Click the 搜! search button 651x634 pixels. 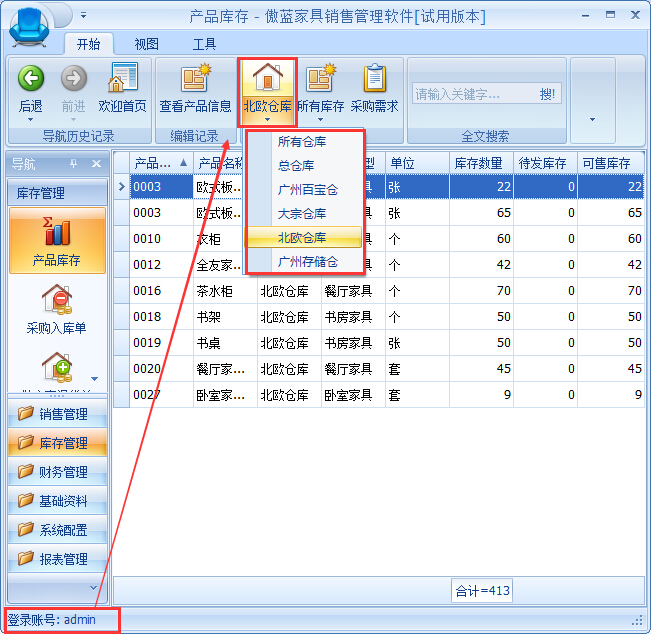548,94
